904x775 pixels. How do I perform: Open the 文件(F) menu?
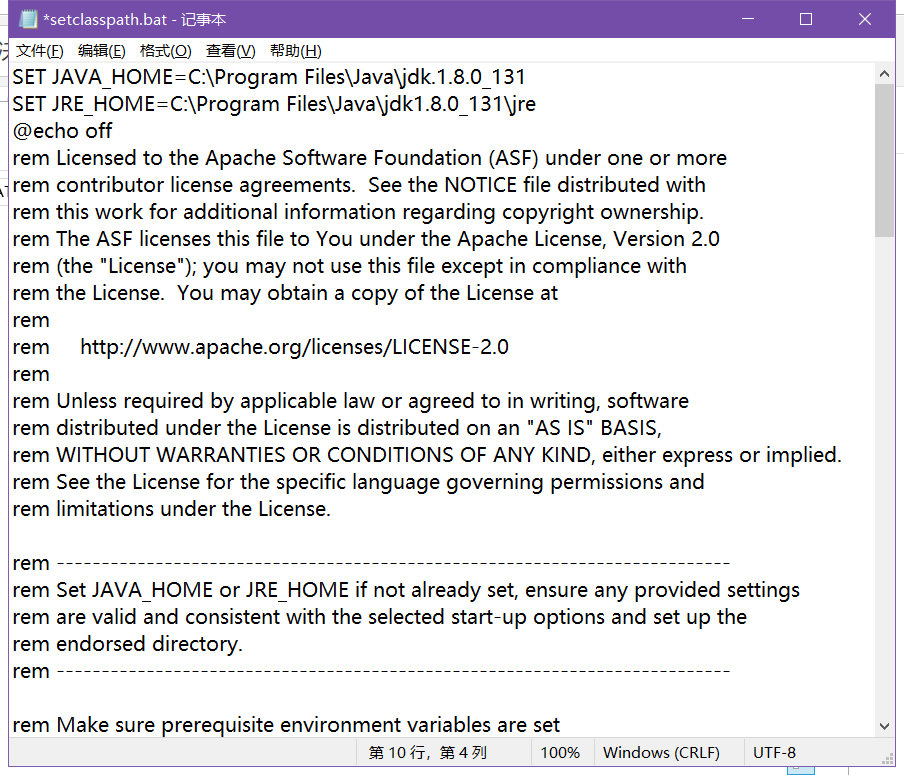click(39, 50)
